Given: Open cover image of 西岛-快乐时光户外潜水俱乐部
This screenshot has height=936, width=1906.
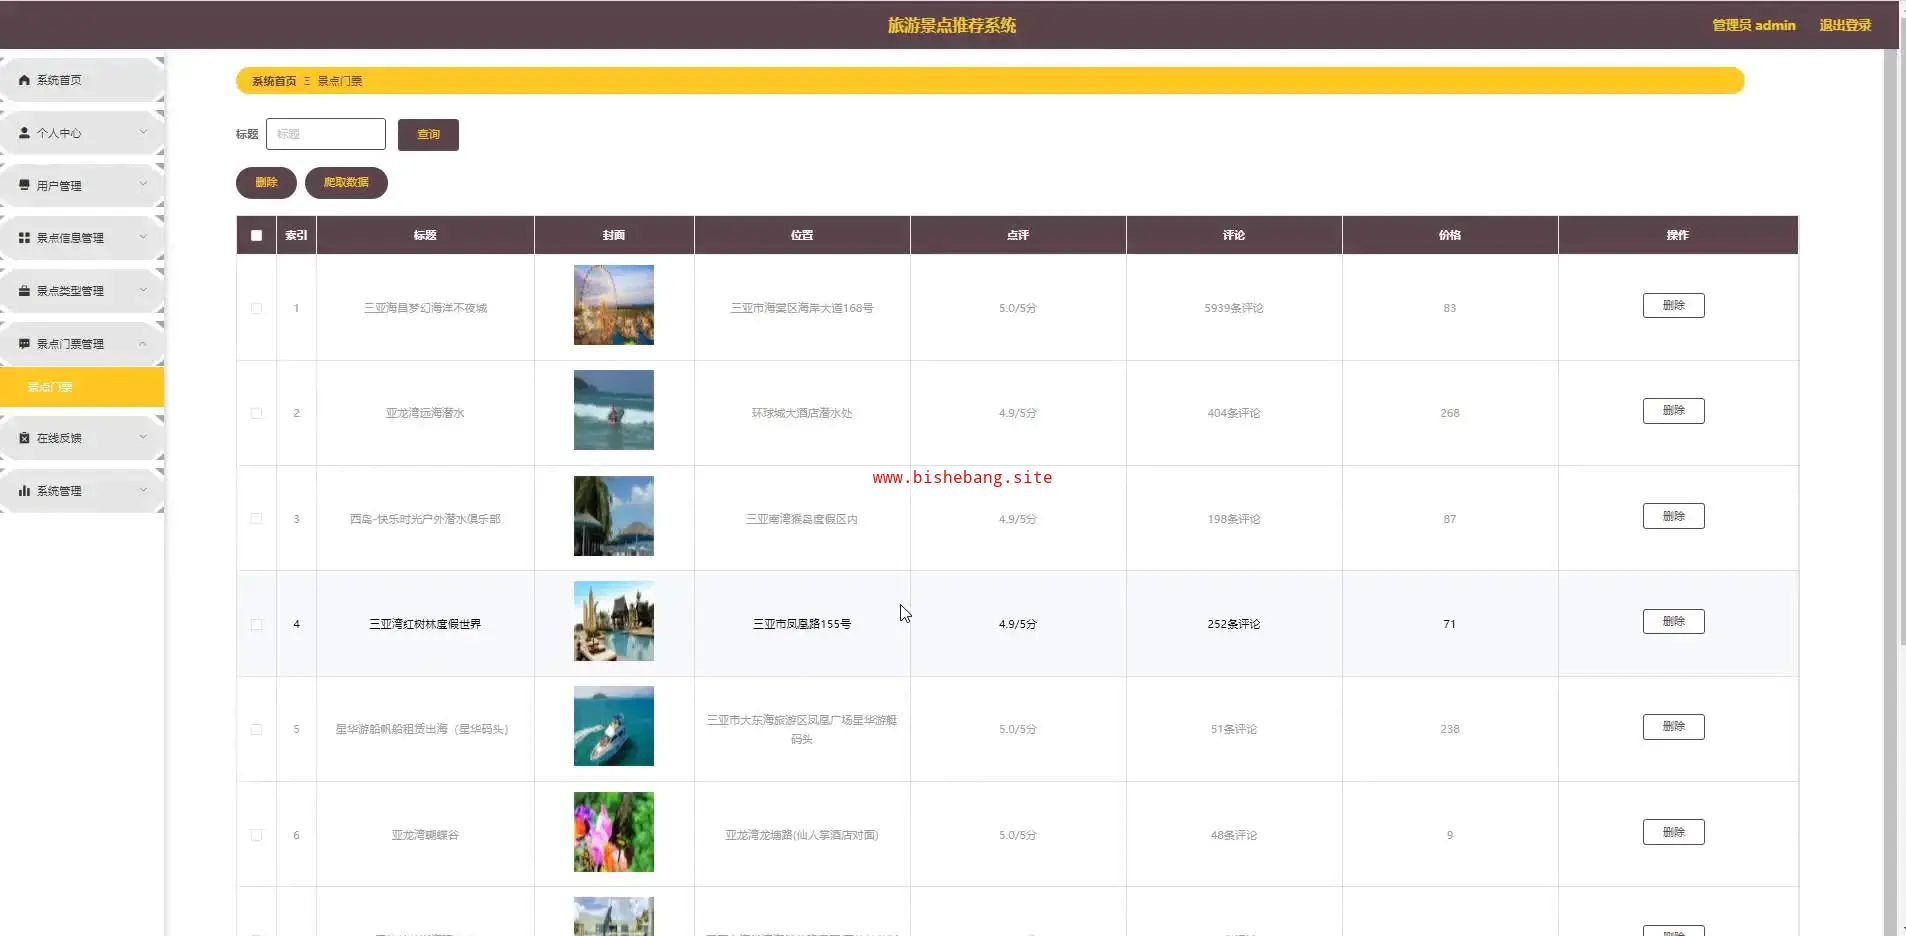Looking at the screenshot, I should [x=614, y=516].
